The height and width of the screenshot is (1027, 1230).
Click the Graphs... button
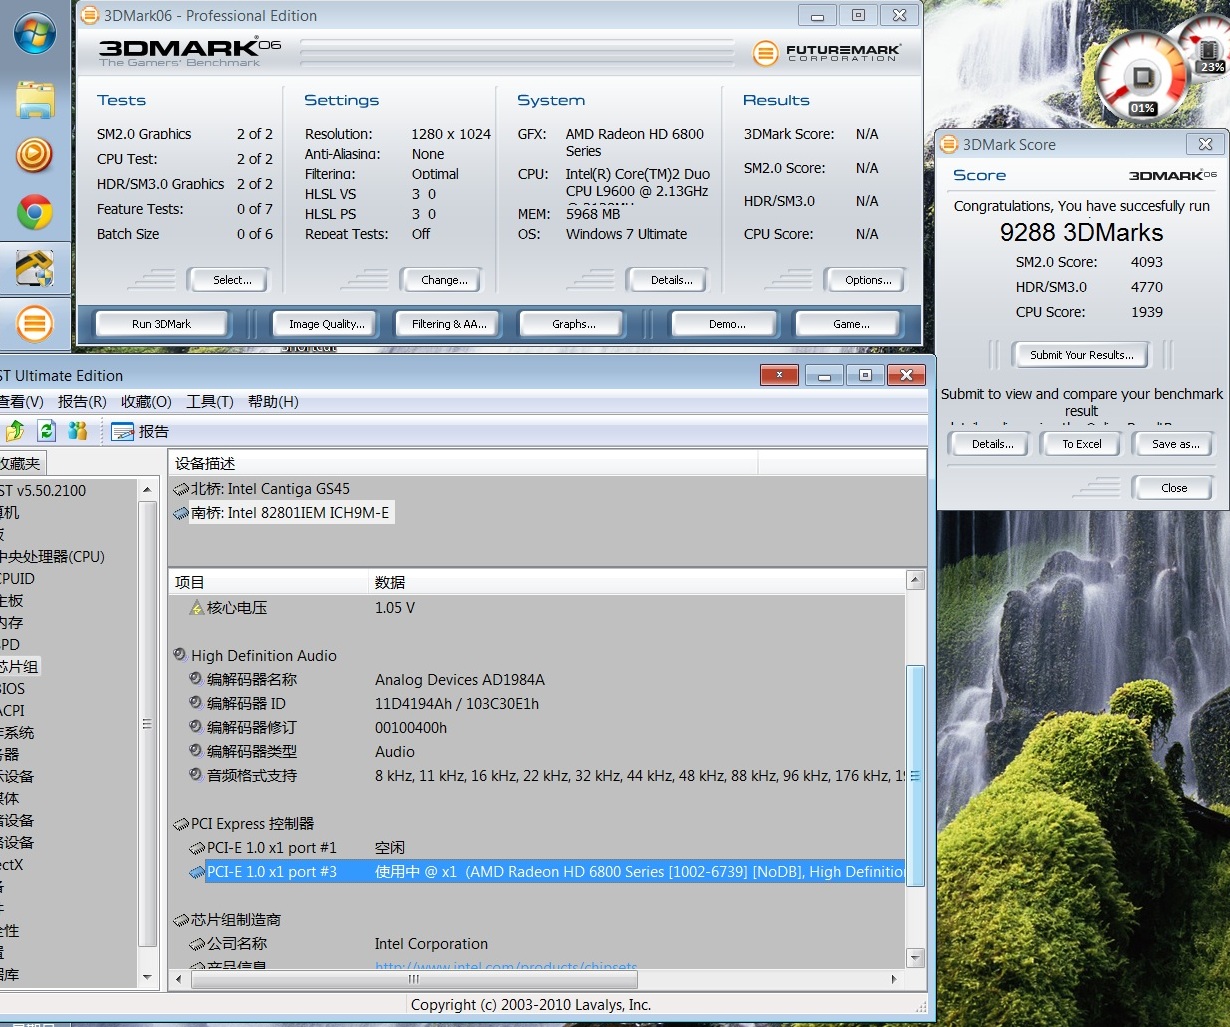(x=573, y=324)
